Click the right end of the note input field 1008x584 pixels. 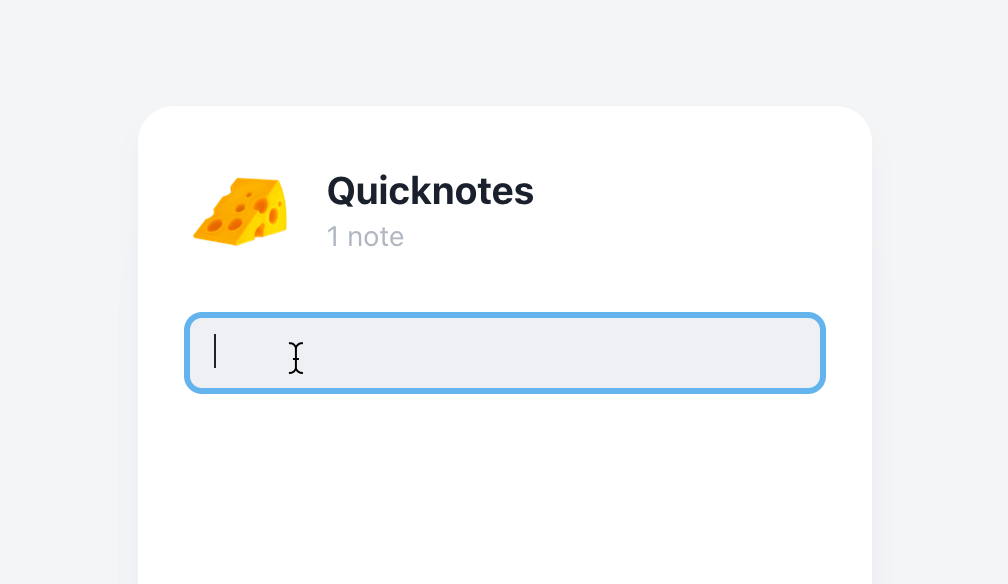804,353
